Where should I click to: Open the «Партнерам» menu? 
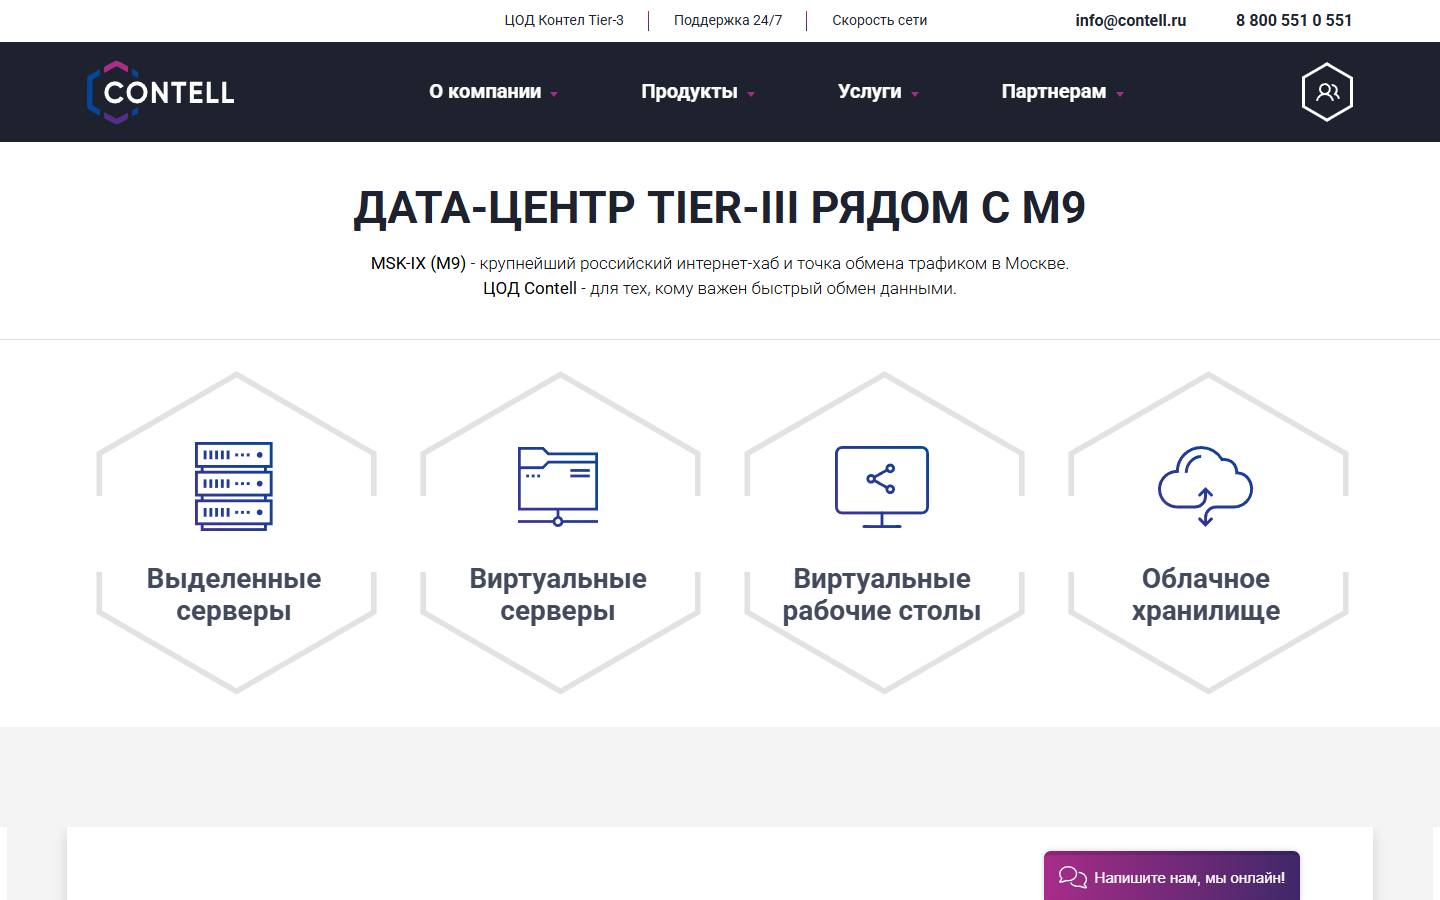(1053, 92)
